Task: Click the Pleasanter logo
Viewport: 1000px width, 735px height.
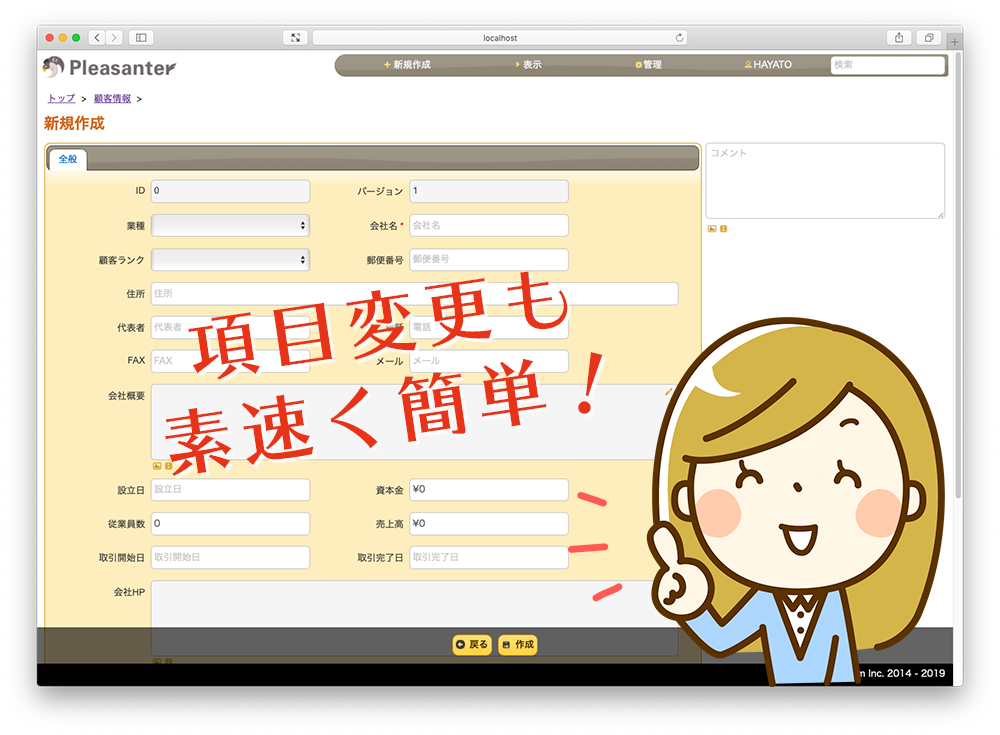Action: pos(109,68)
